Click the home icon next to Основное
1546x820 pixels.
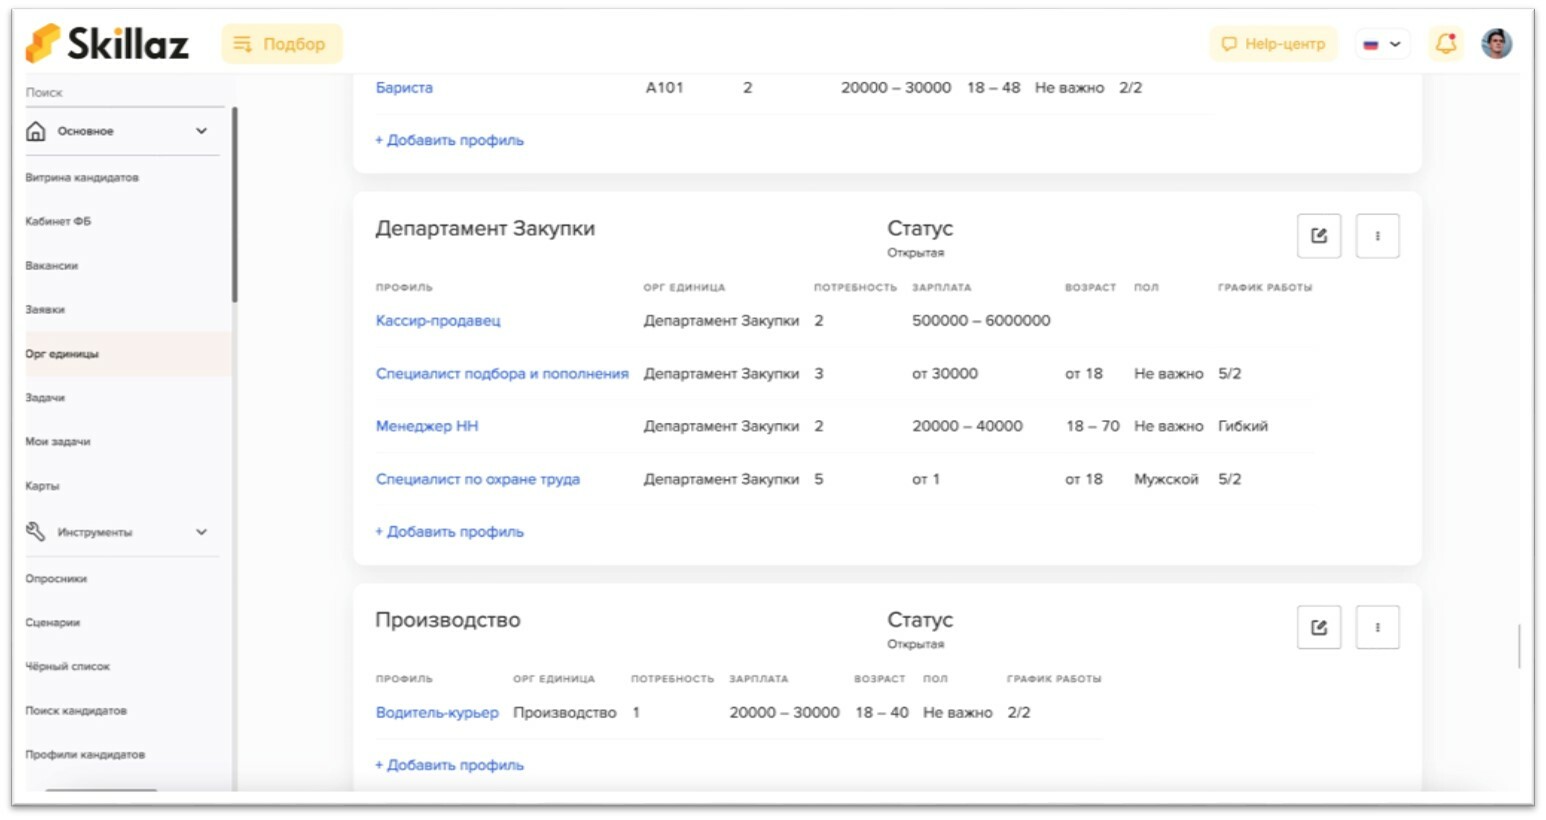35,130
